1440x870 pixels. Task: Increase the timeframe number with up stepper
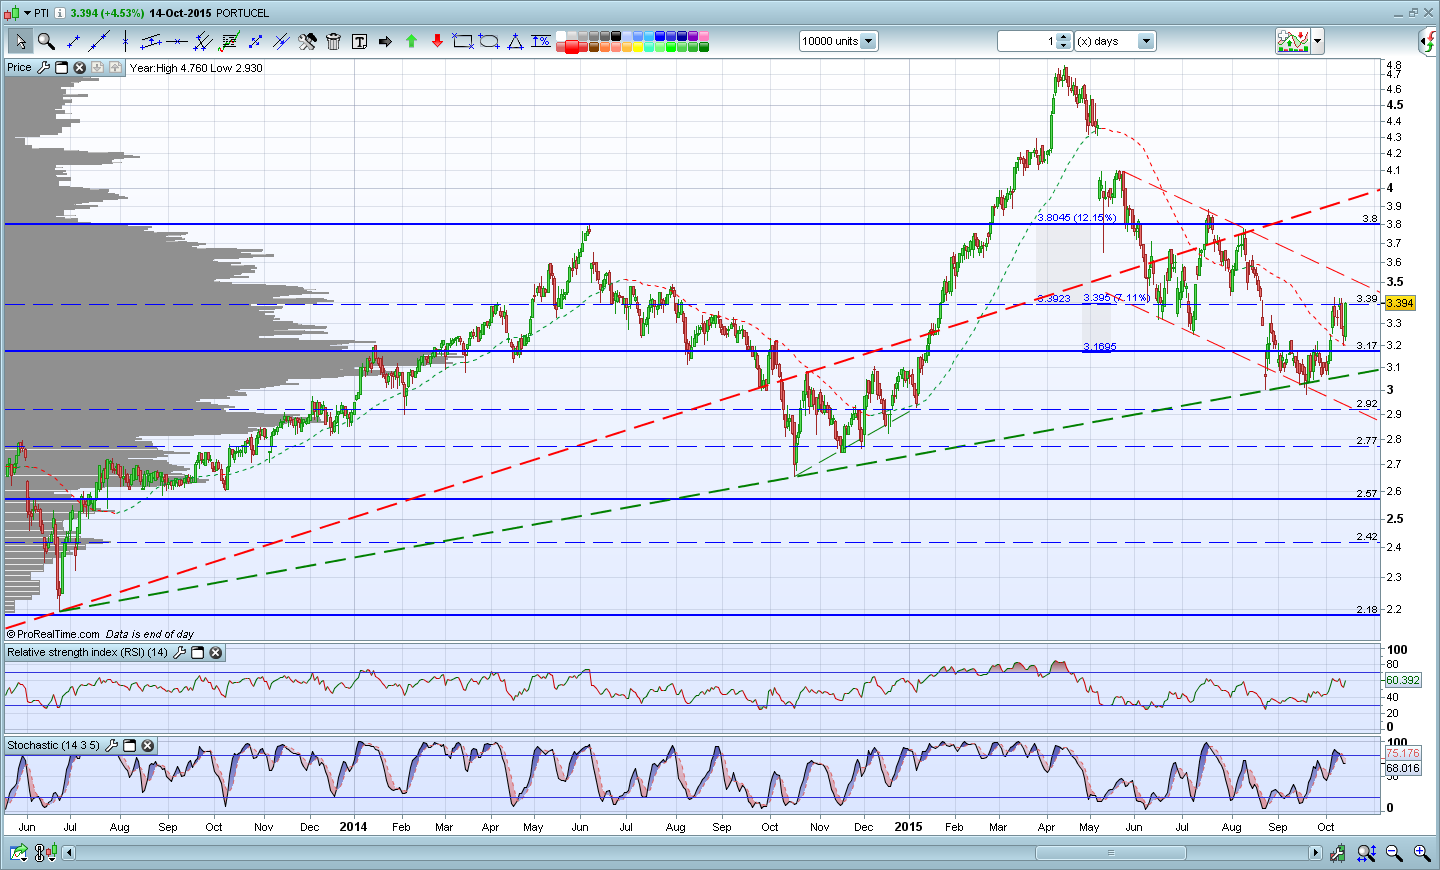point(1064,37)
